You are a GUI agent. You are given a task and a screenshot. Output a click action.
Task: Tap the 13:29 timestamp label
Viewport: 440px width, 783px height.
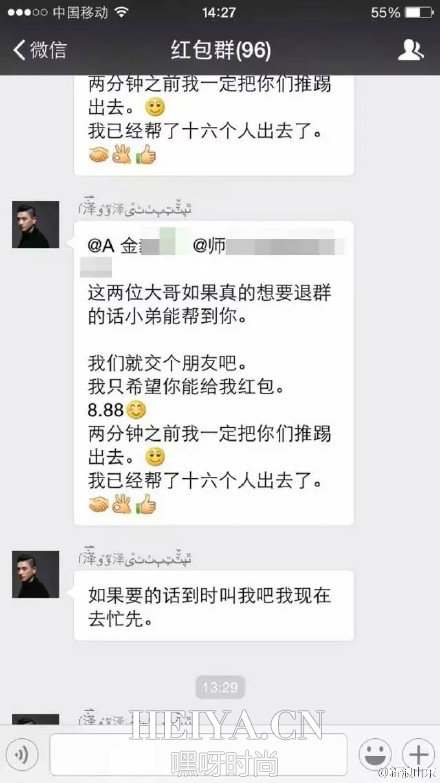click(220, 688)
